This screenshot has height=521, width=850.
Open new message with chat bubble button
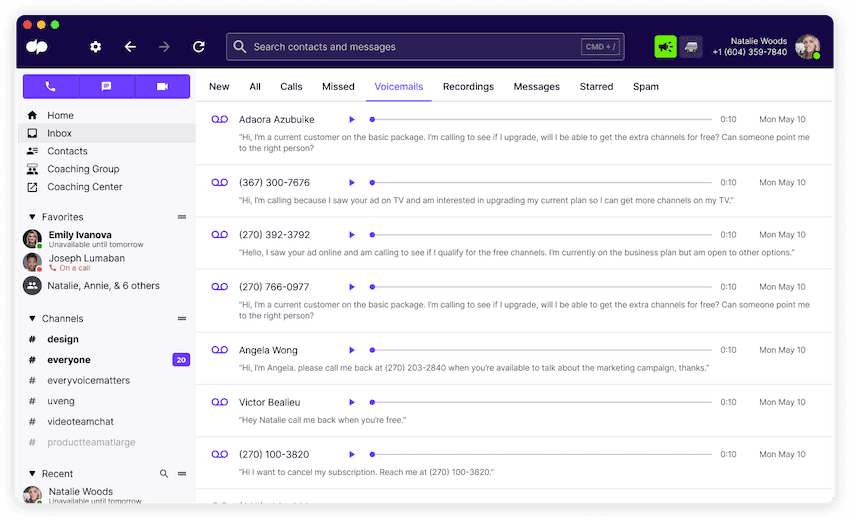pyautogui.click(x=106, y=87)
